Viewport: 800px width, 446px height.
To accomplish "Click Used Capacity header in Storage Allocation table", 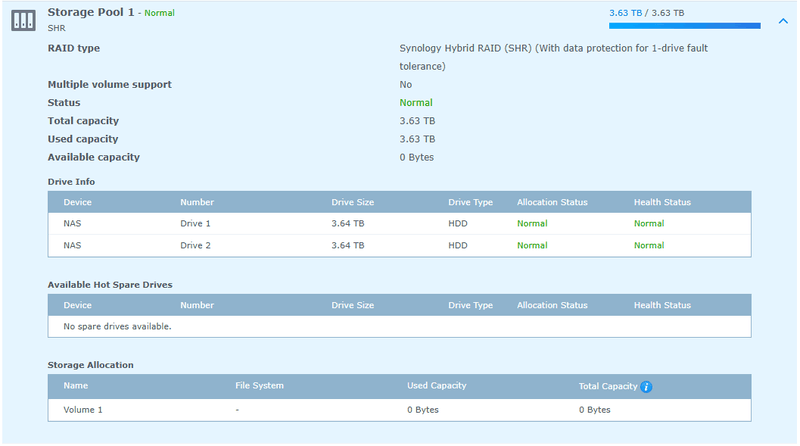I will tap(437, 386).
